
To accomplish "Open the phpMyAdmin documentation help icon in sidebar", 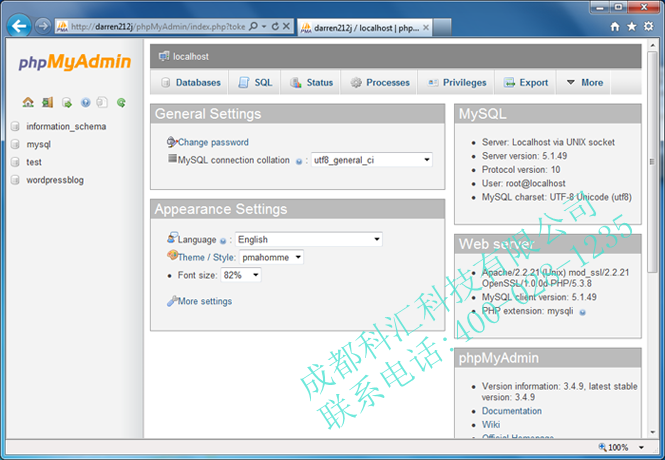I will [86, 102].
